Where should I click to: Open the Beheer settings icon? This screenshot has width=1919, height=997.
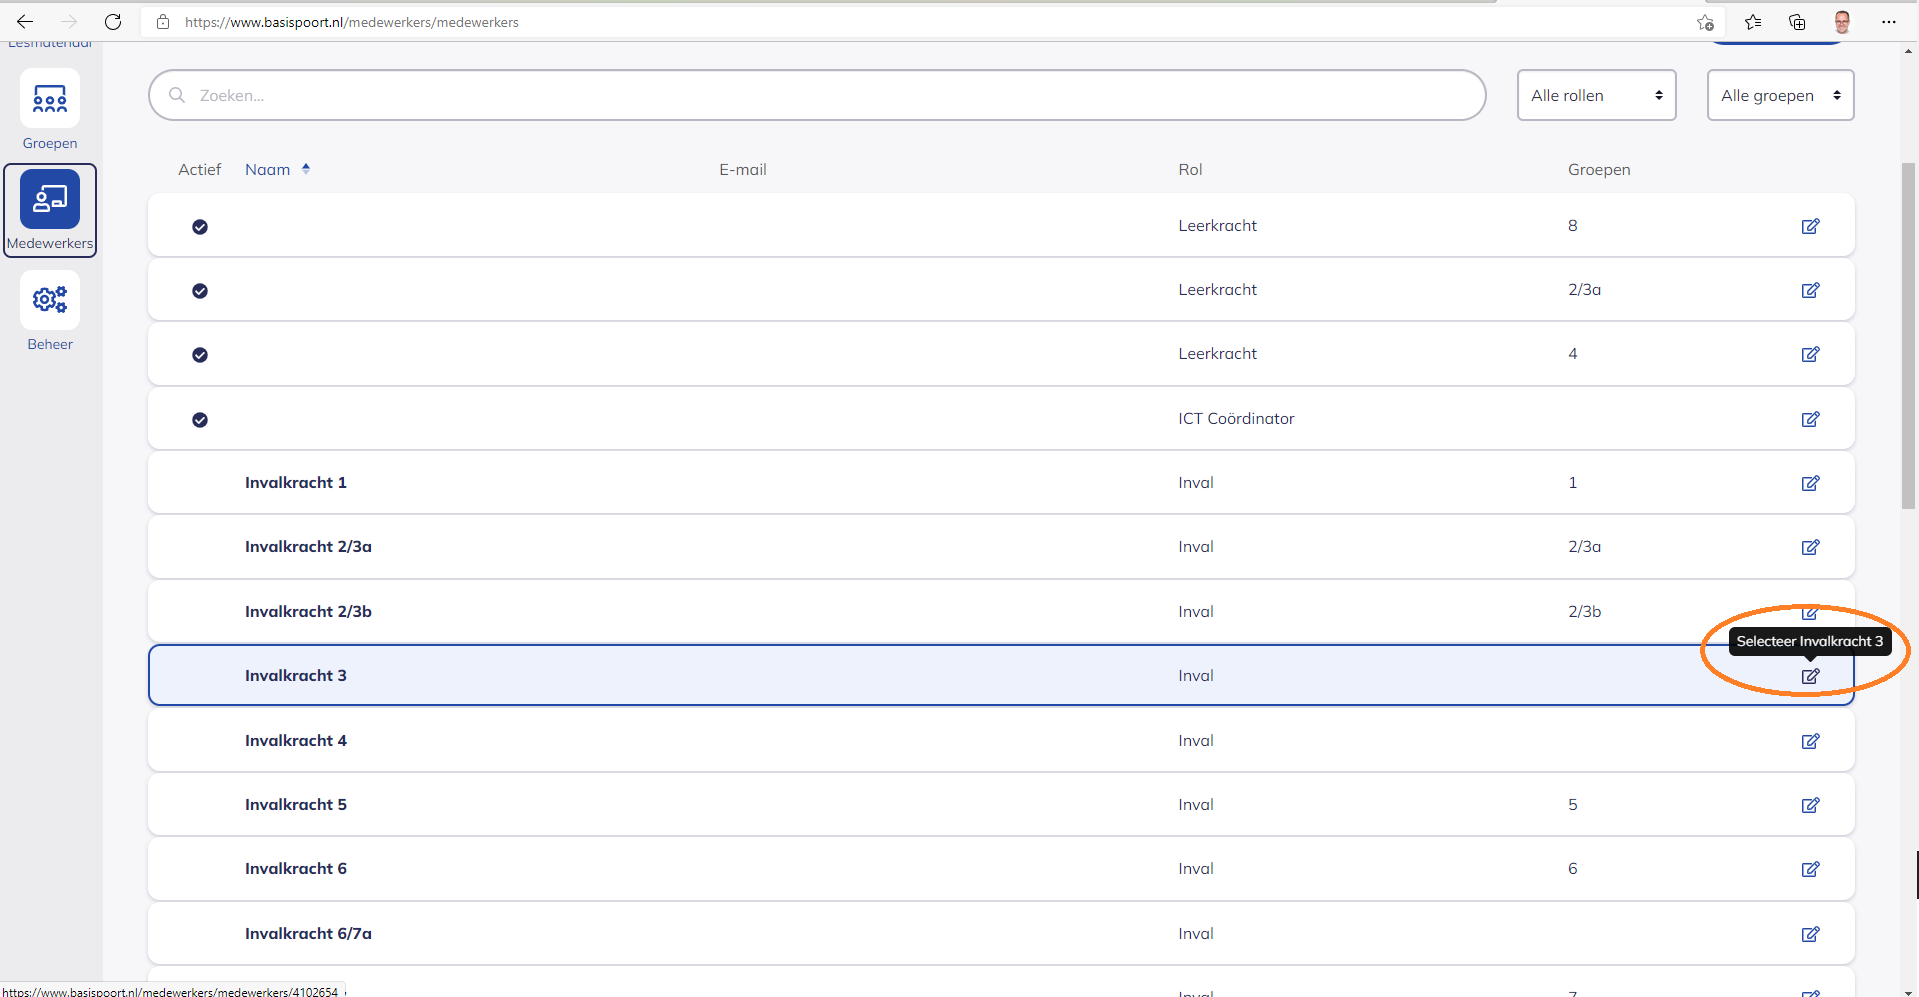coord(50,300)
